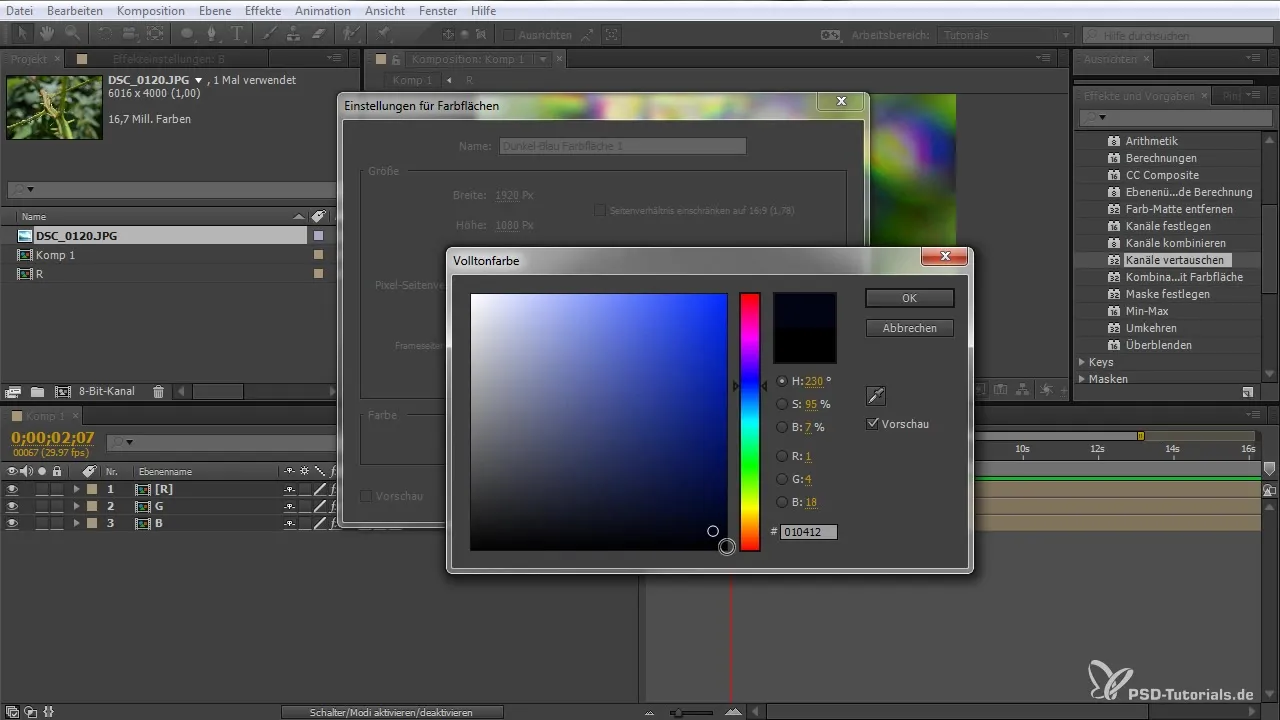The image size is (1280, 720).
Task: Select the Eraser tool in the toolbar
Action: pyautogui.click(x=318, y=34)
